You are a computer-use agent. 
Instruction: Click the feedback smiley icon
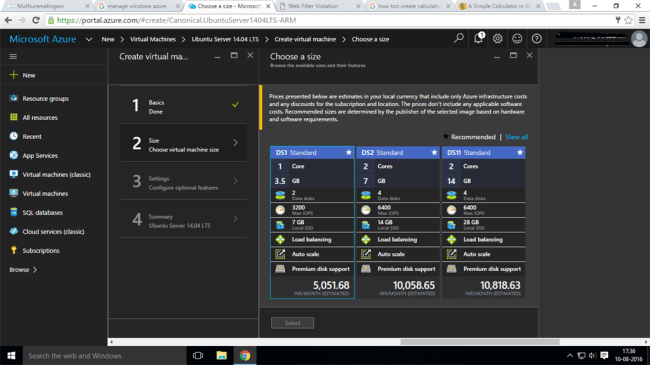tap(517, 39)
